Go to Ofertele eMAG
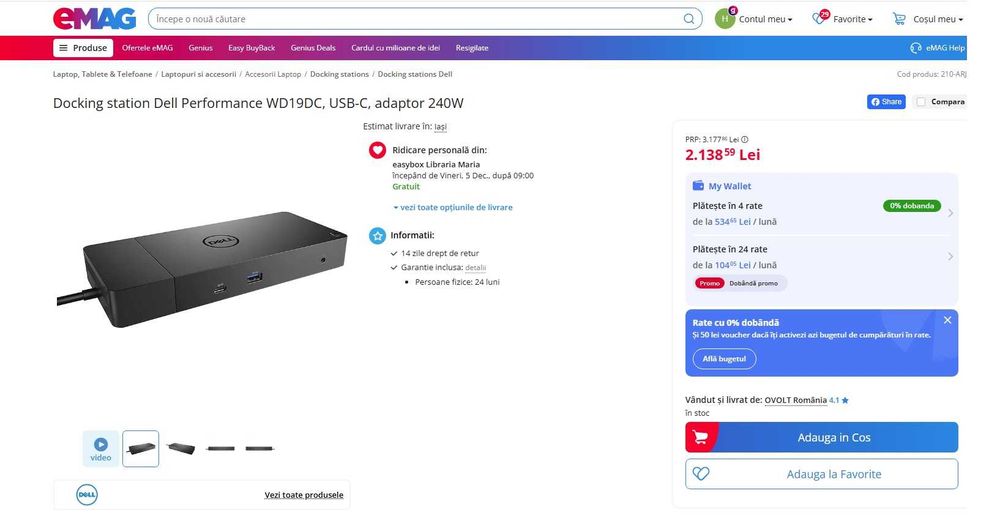1000x517 pixels. (147, 48)
